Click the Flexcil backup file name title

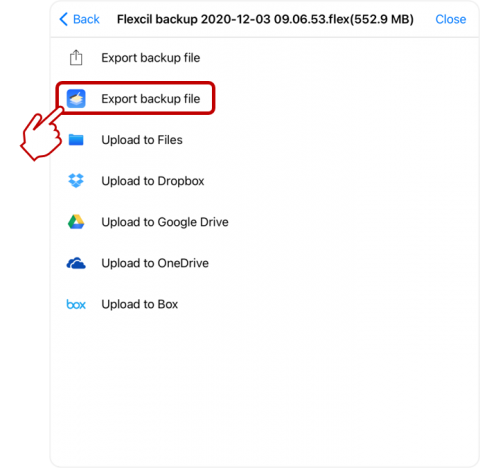[265, 19]
